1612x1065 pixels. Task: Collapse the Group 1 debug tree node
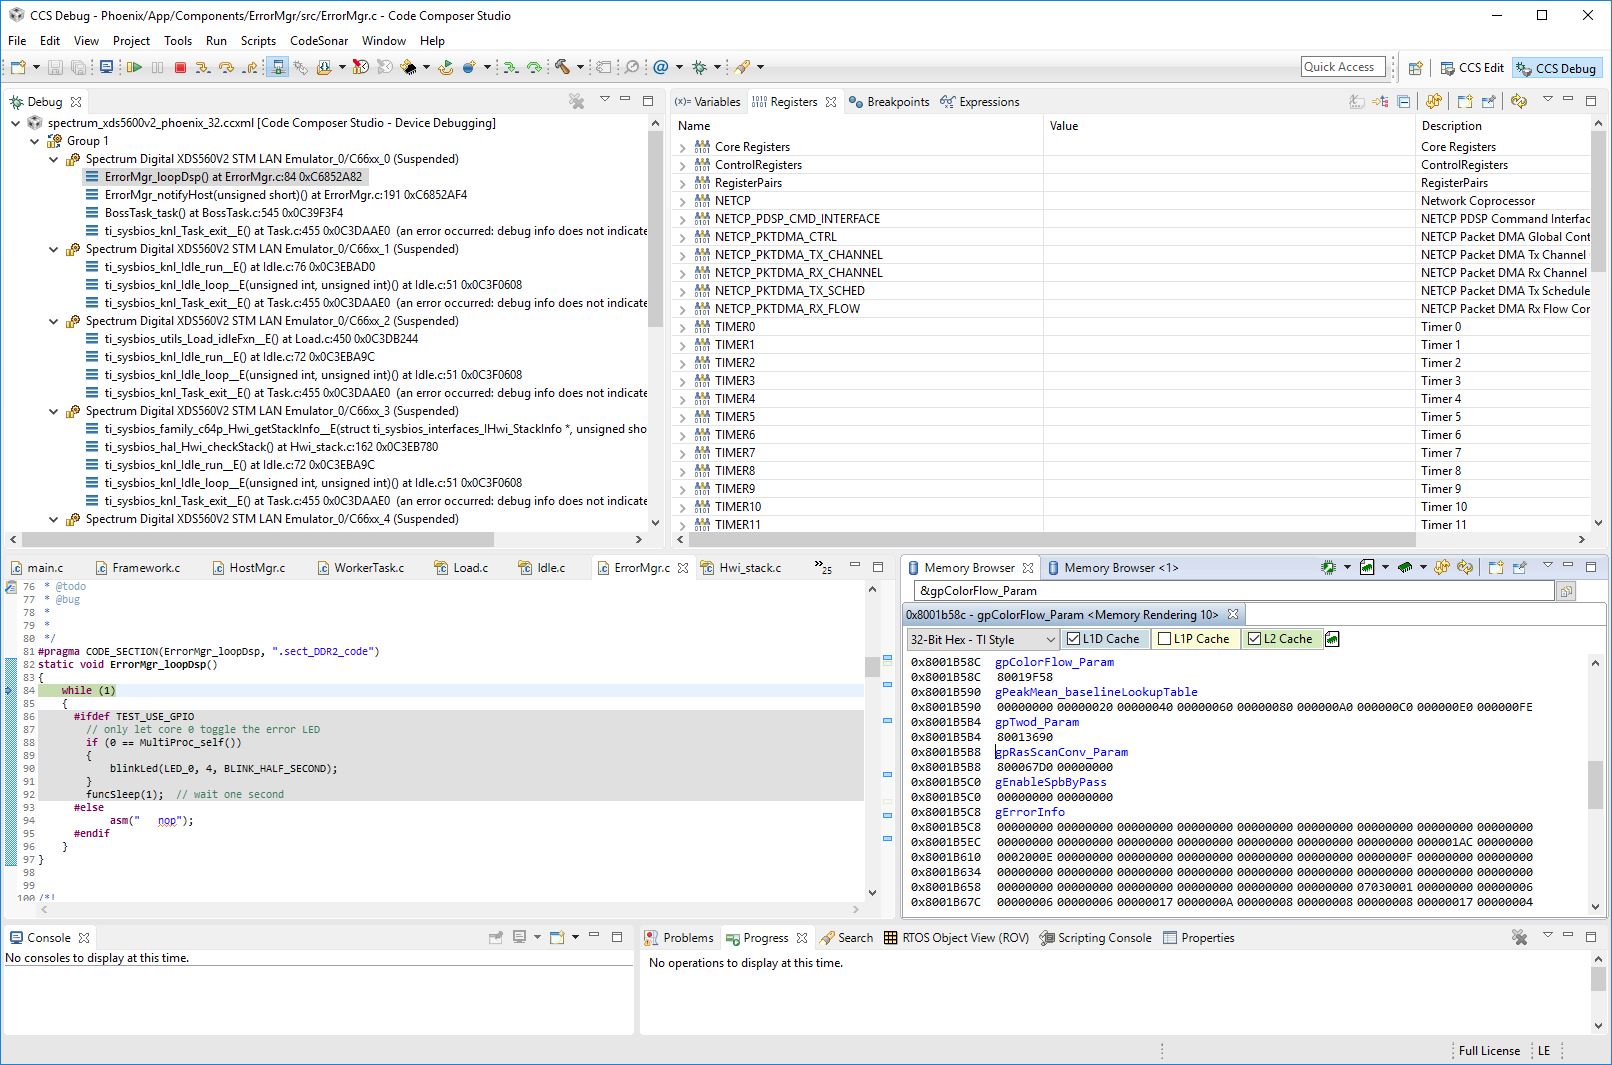(x=35, y=141)
